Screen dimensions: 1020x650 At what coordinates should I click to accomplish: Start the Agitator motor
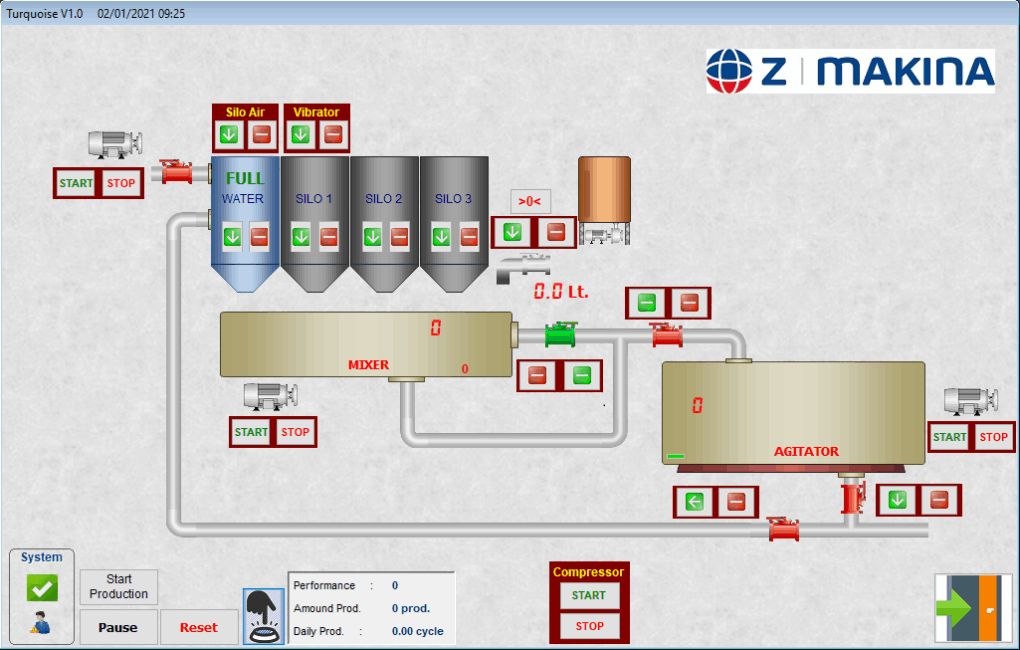click(x=949, y=437)
